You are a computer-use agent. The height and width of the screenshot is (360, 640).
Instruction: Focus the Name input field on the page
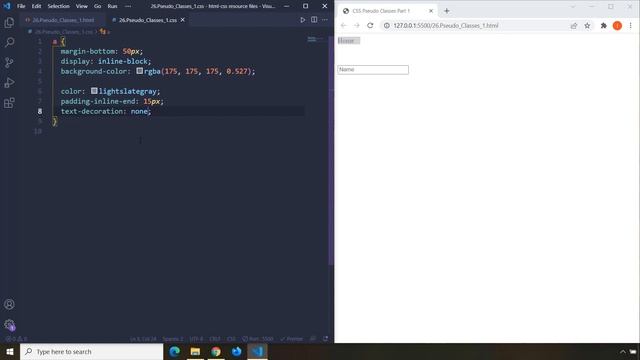click(x=373, y=70)
